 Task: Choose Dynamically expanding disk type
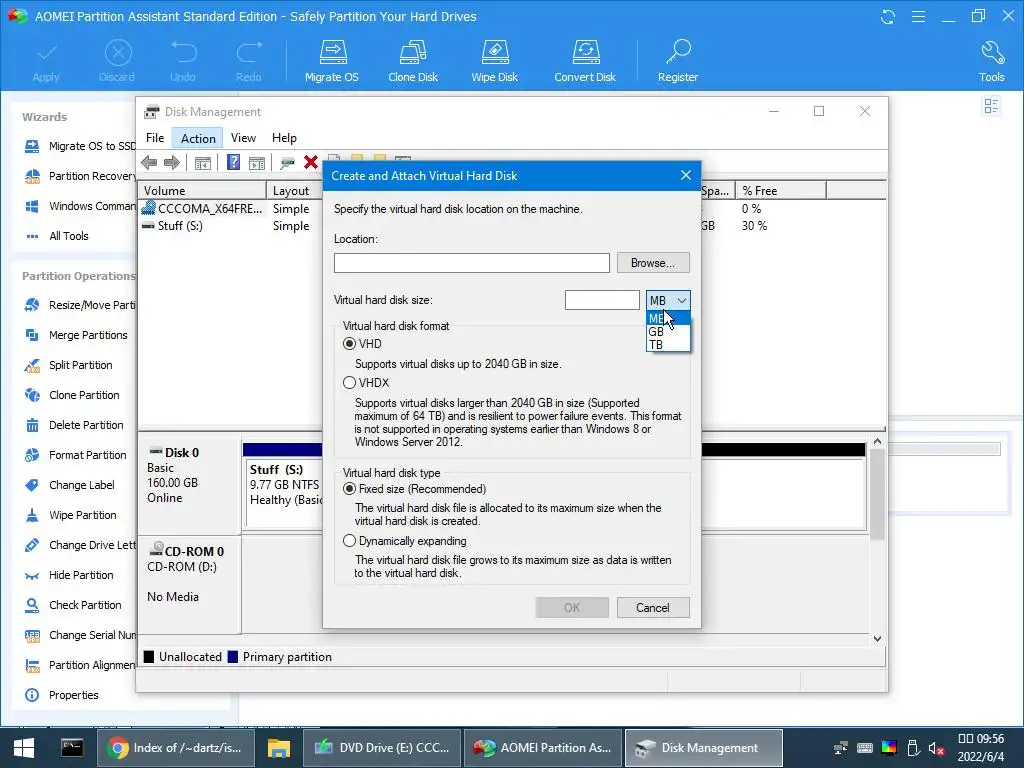coord(349,541)
